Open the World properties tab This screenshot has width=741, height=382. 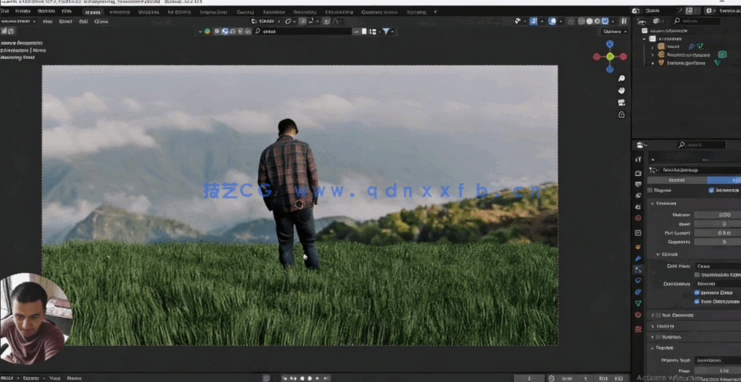[638, 218]
